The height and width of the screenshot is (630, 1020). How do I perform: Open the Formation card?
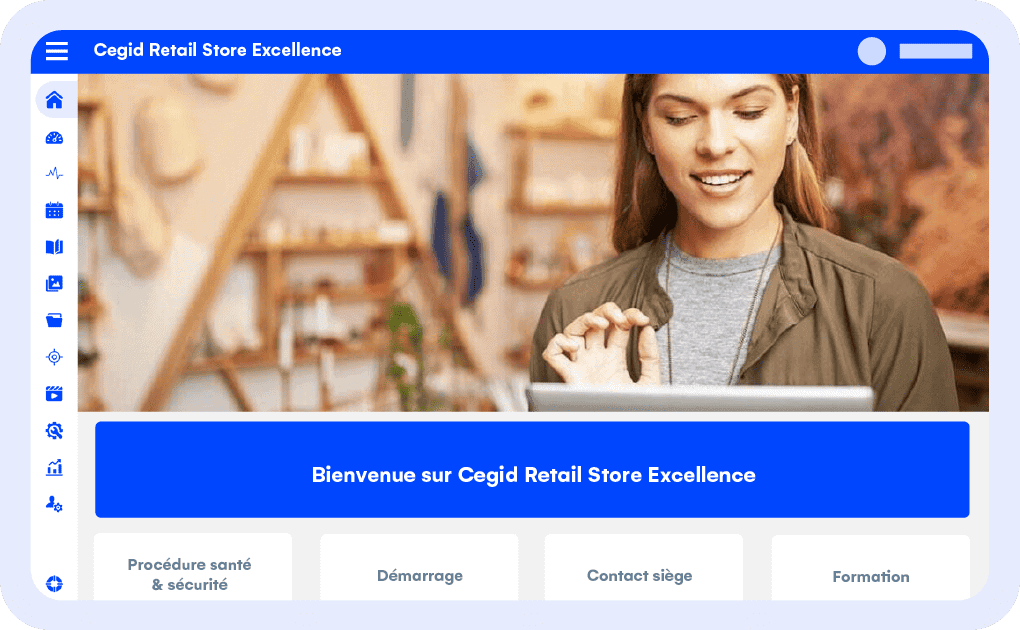click(870, 568)
